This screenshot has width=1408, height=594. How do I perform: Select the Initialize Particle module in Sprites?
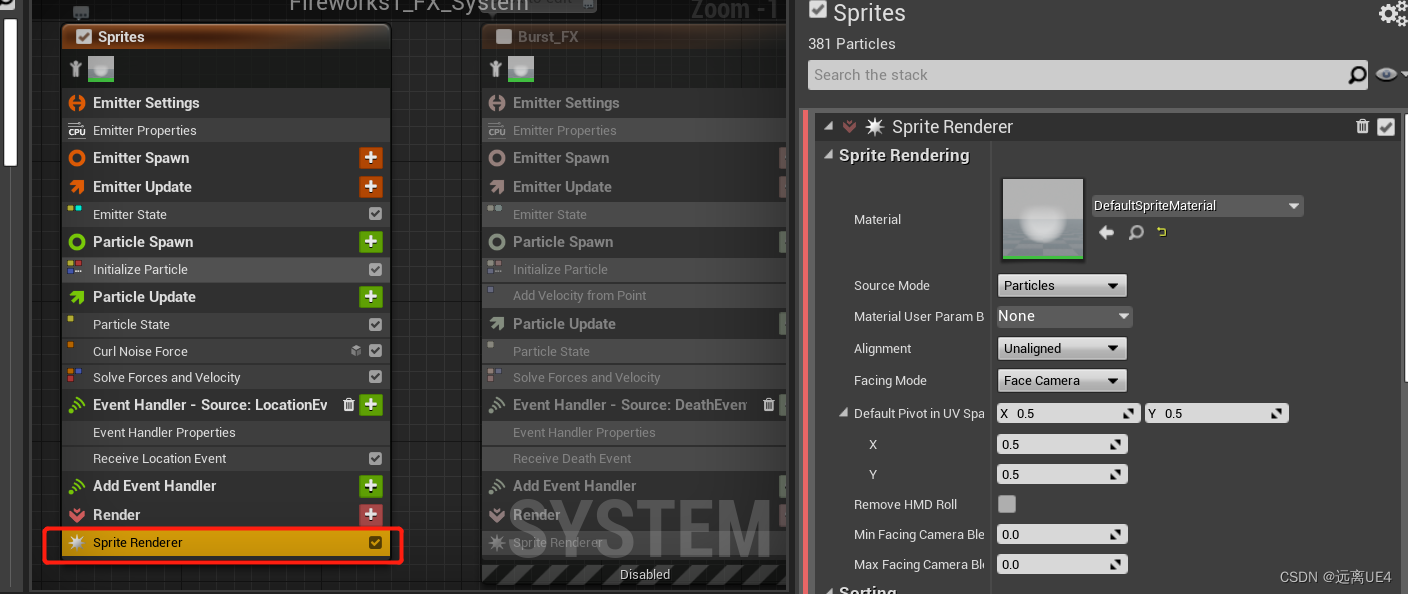(x=225, y=269)
